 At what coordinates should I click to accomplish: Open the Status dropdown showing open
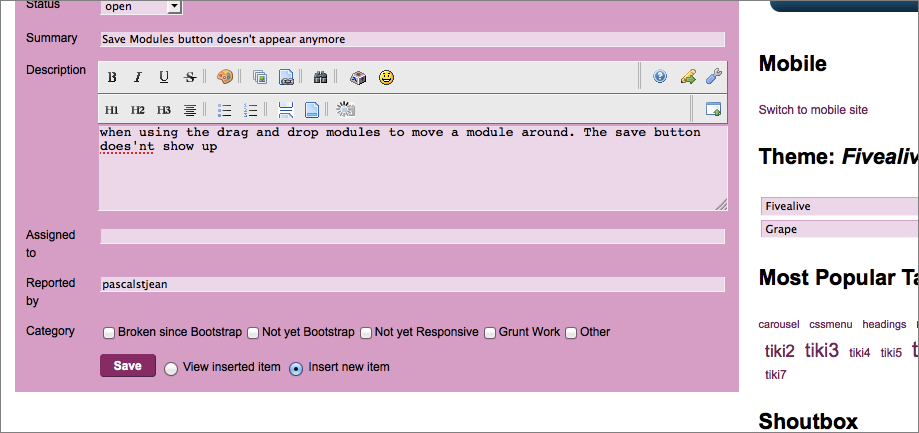141,7
